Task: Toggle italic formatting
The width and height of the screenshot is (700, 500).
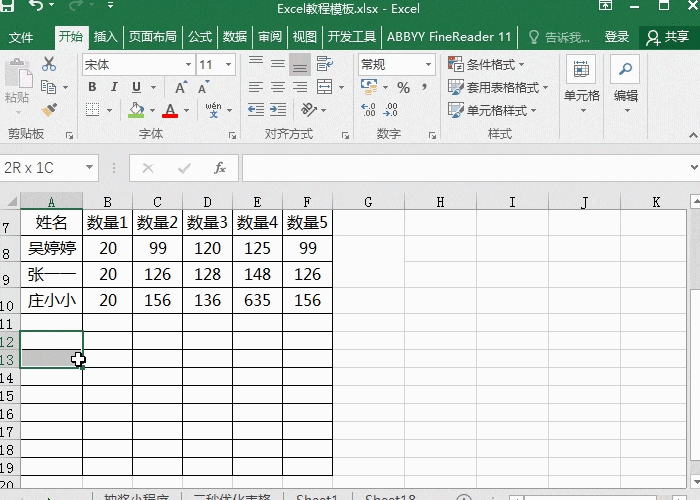Action: [x=114, y=87]
